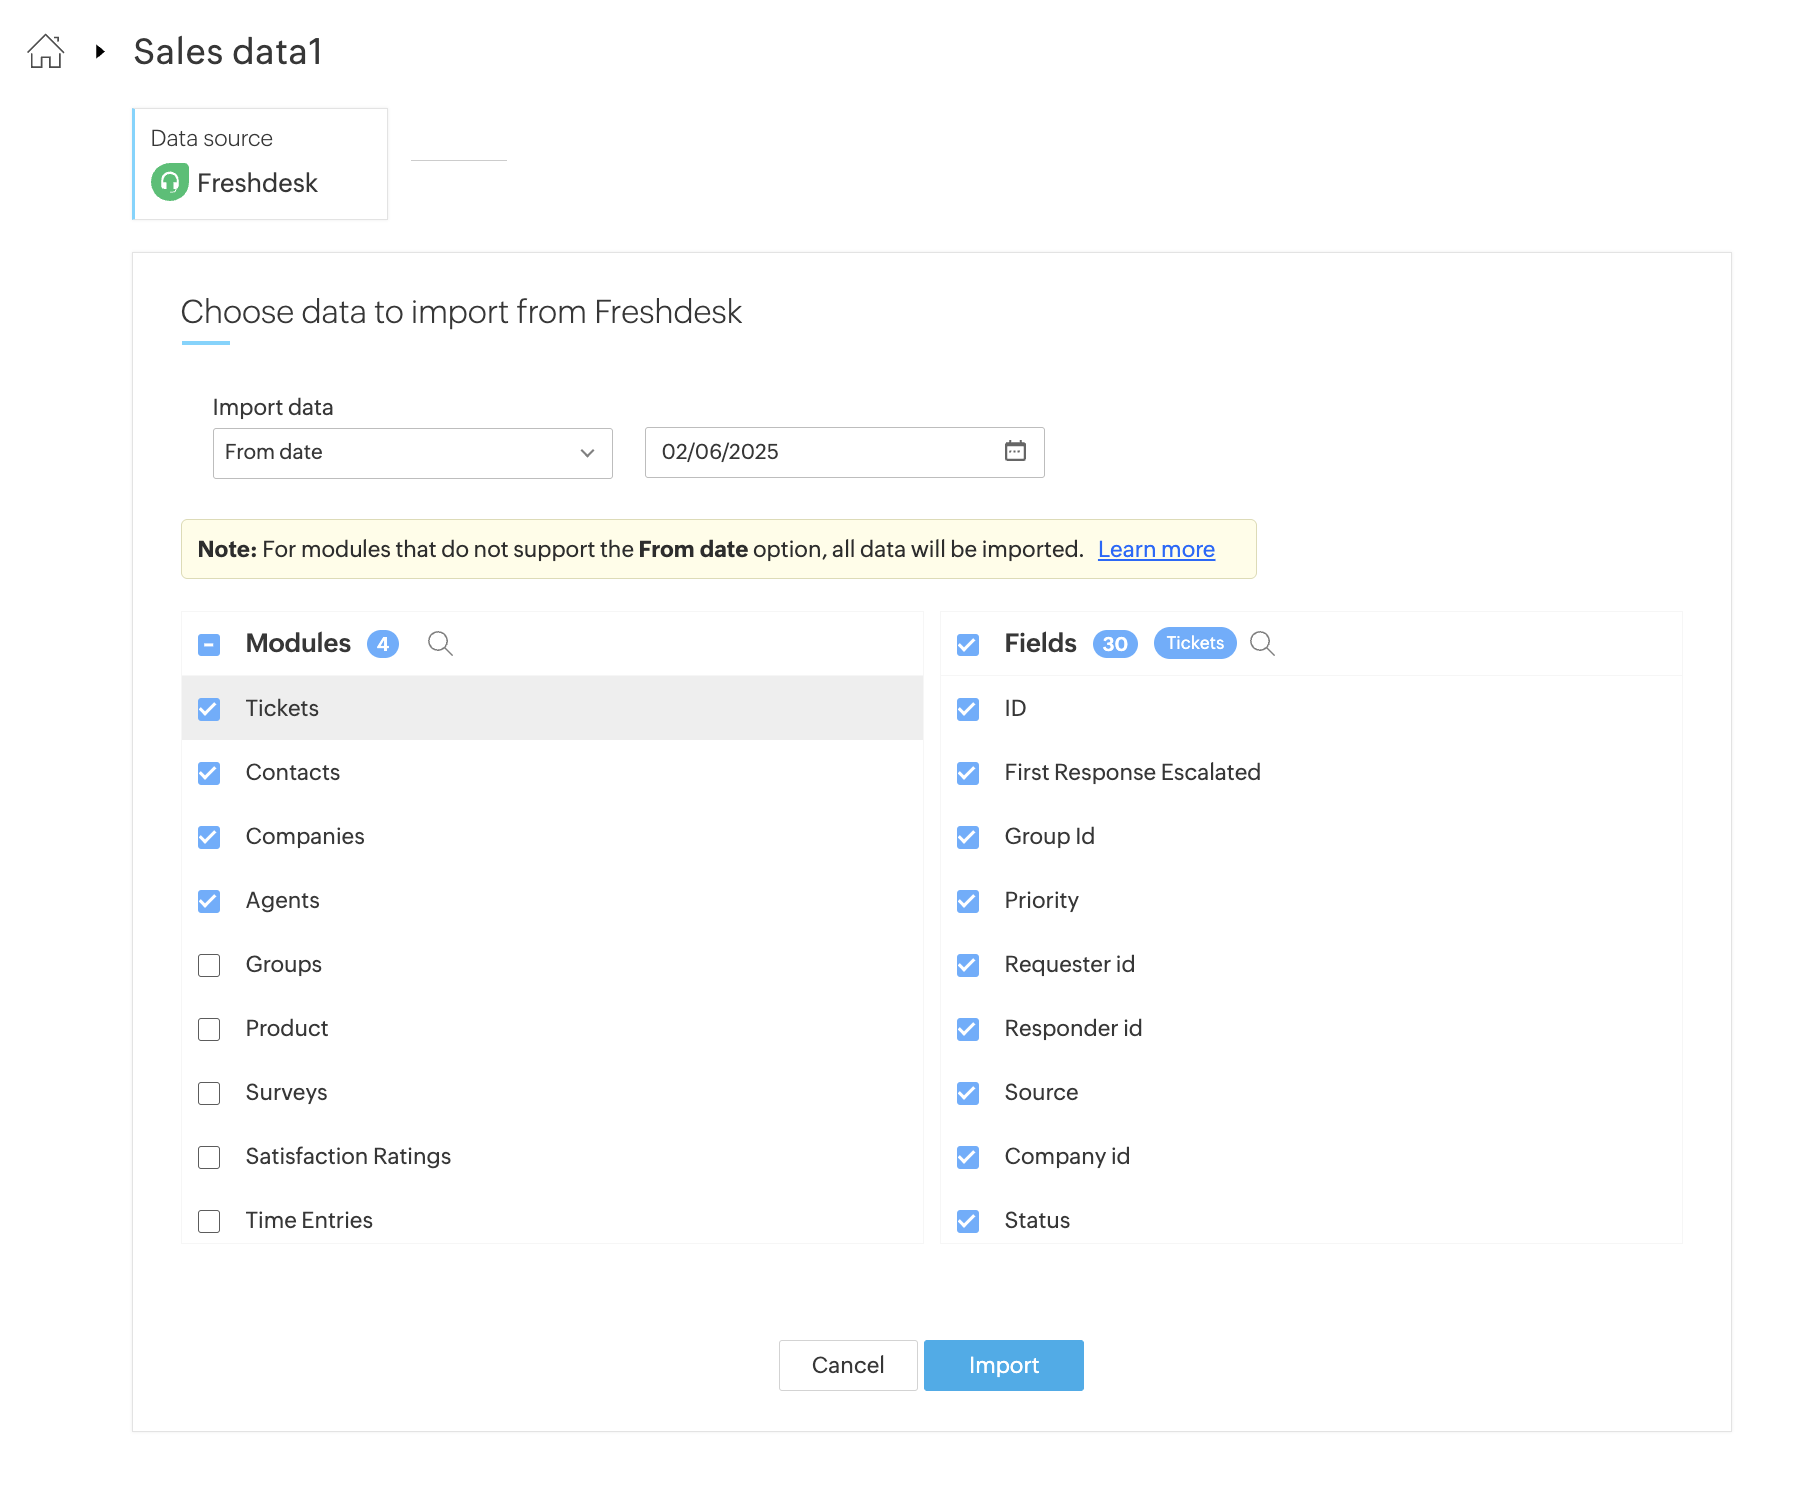1794x1486 pixels.
Task: Search fields with the magnifier icon
Action: pos(1262,644)
